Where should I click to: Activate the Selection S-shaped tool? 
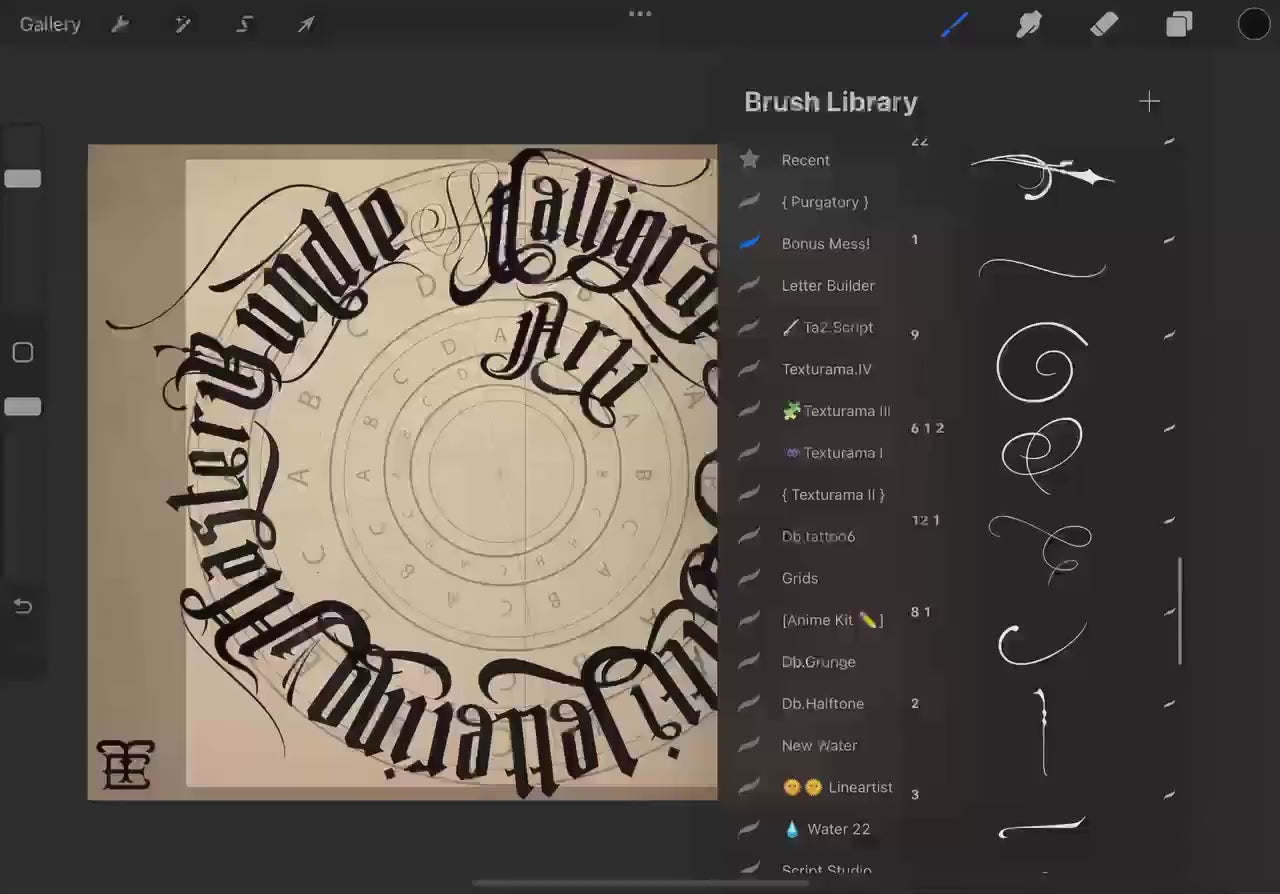point(245,24)
